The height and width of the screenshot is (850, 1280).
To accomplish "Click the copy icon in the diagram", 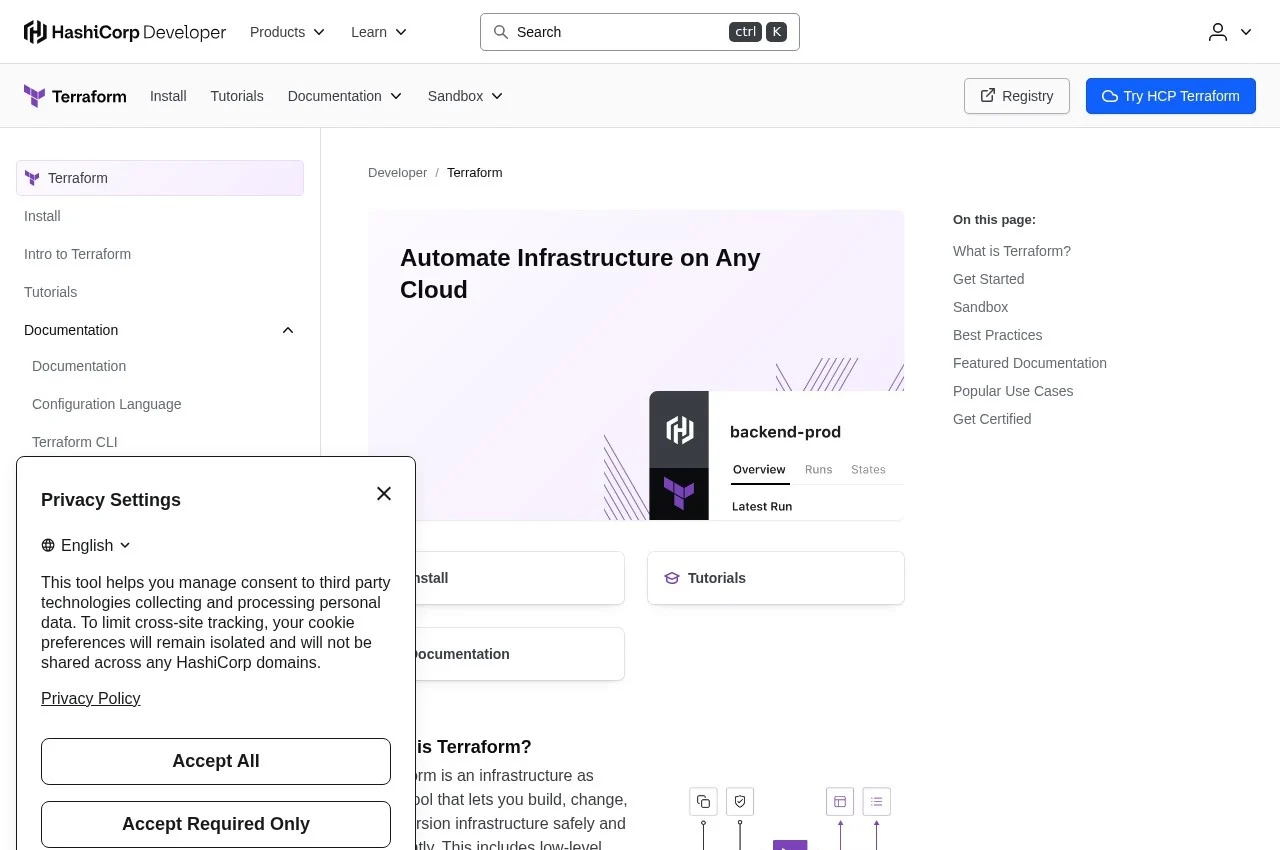I will (703, 801).
